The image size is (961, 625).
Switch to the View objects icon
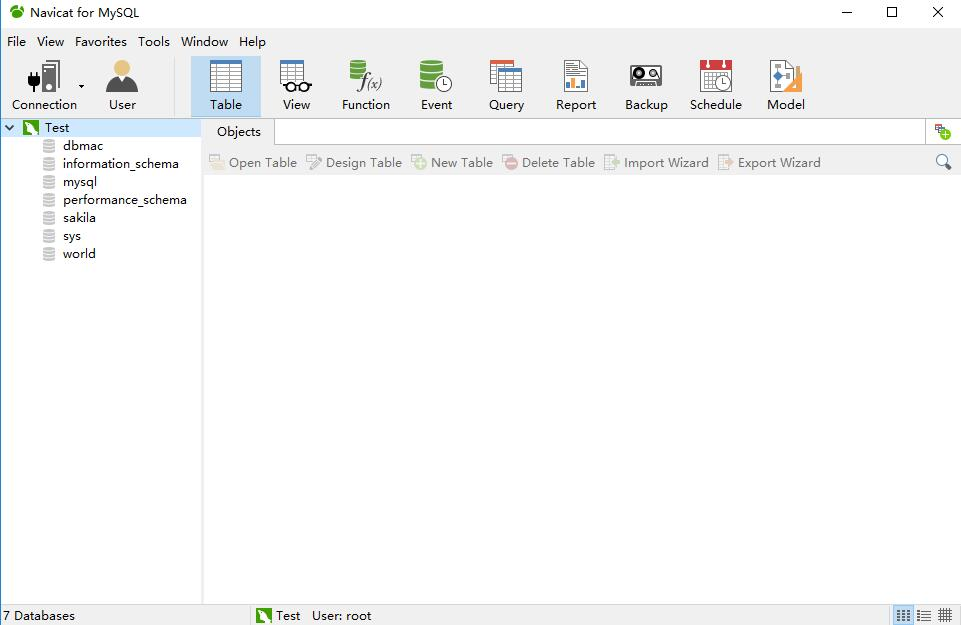click(296, 86)
